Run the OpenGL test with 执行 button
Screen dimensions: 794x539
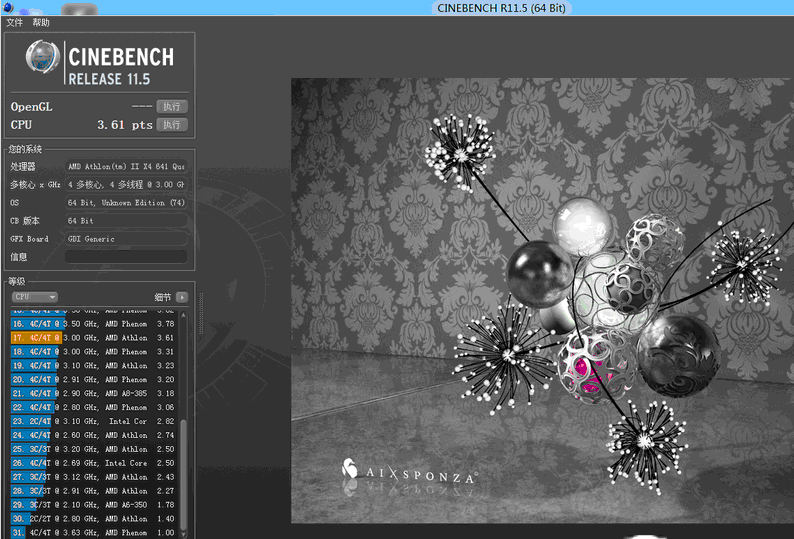pos(172,106)
